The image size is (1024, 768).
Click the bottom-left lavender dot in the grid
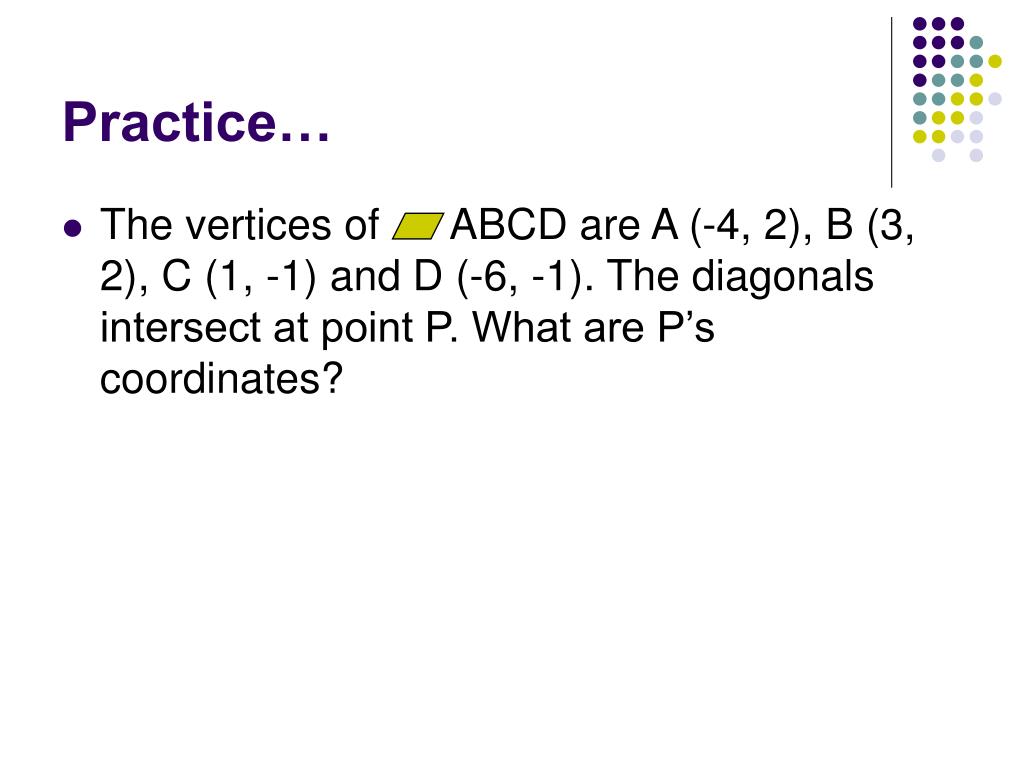coord(938,155)
